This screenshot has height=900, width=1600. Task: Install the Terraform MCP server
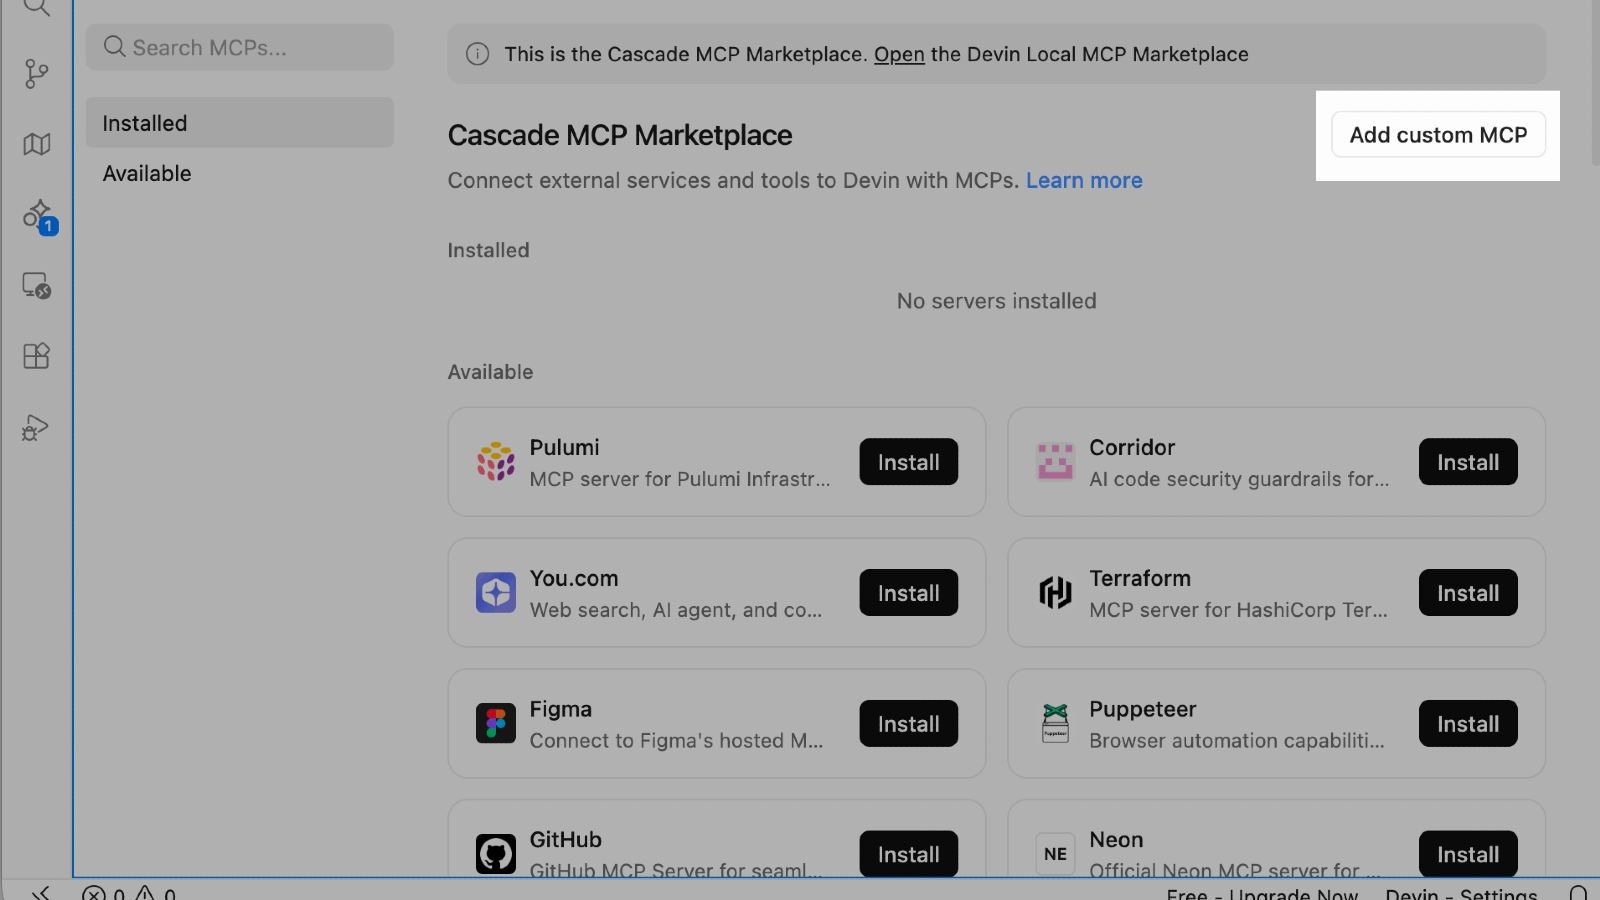1468,593
